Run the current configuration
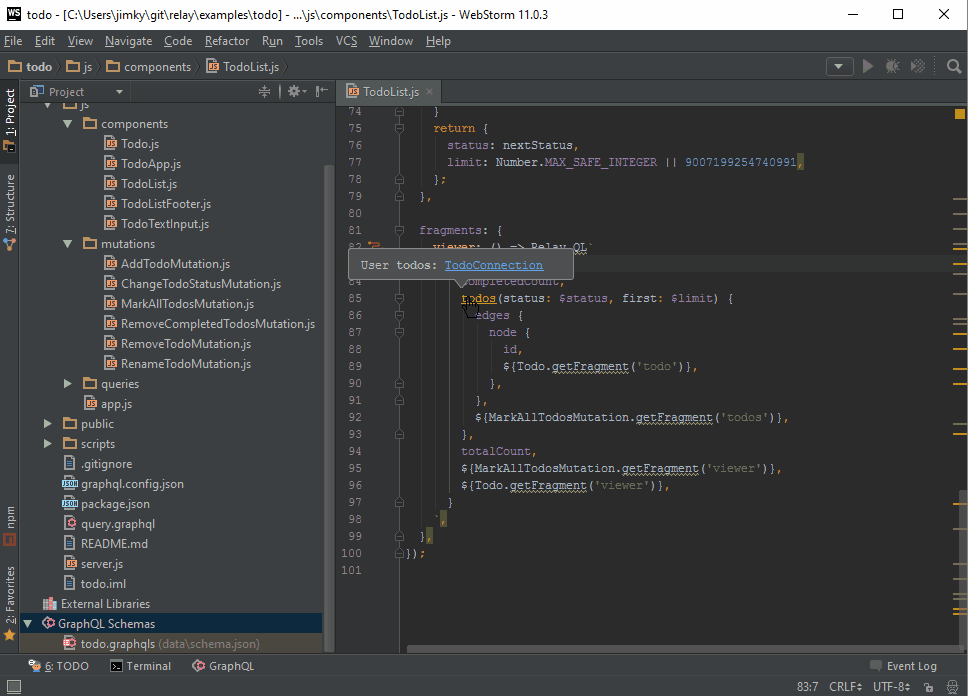This screenshot has width=968, height=696. tap(867, 66)
